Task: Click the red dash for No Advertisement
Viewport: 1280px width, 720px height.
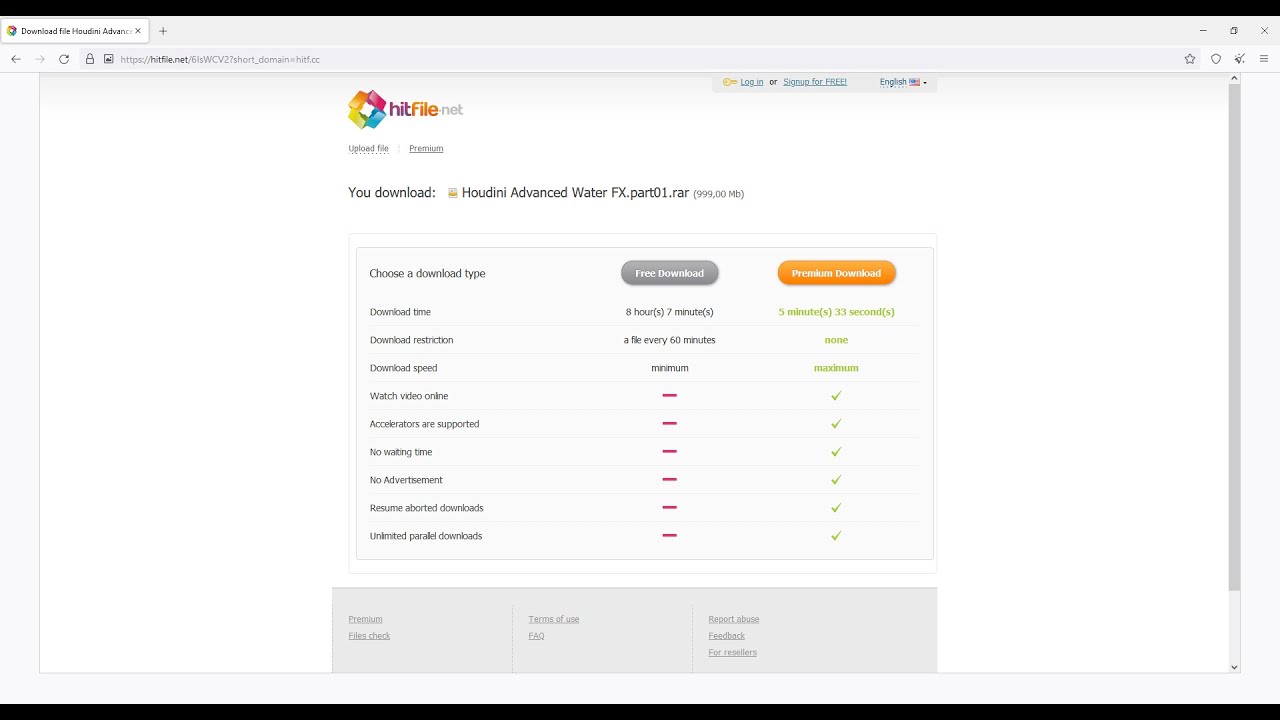Action: (x=670, y=480)
